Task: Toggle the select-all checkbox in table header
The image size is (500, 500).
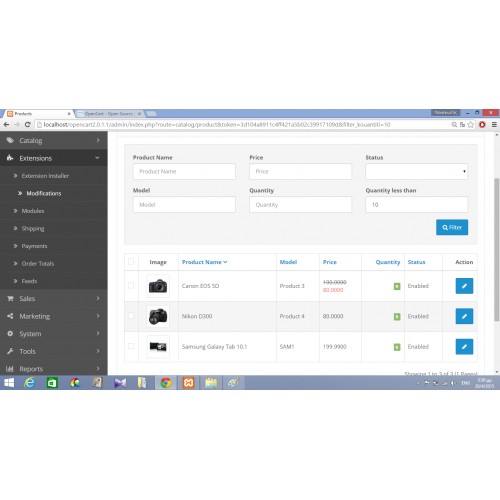Action: click(131, 262)
